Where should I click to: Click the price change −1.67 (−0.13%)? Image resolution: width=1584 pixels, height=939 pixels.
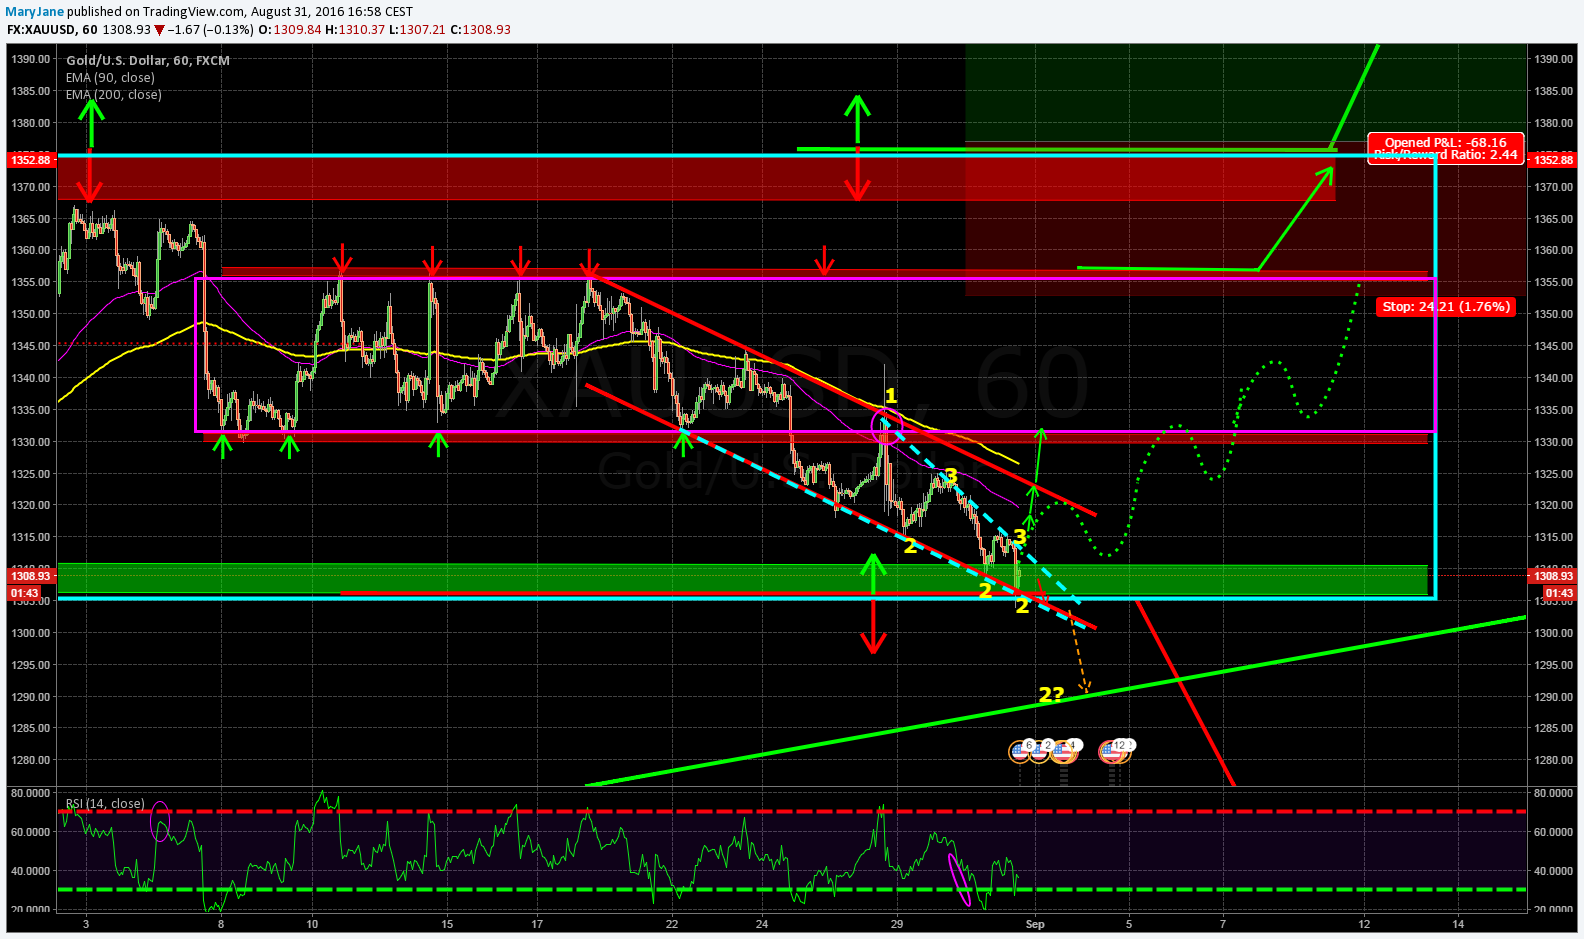(x=209, y=29)
